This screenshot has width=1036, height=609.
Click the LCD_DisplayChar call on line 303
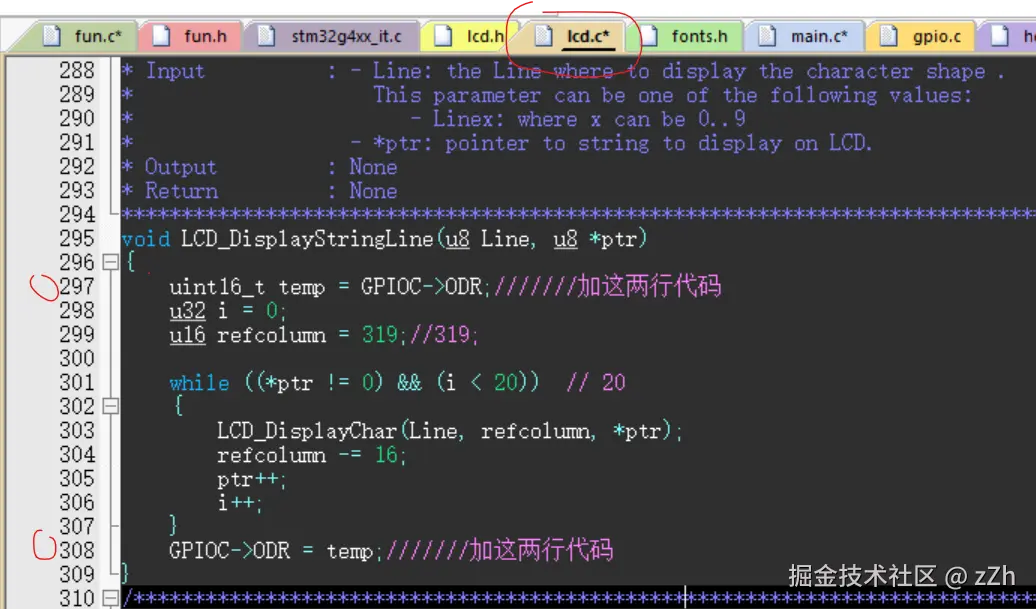tap(307, 431)
